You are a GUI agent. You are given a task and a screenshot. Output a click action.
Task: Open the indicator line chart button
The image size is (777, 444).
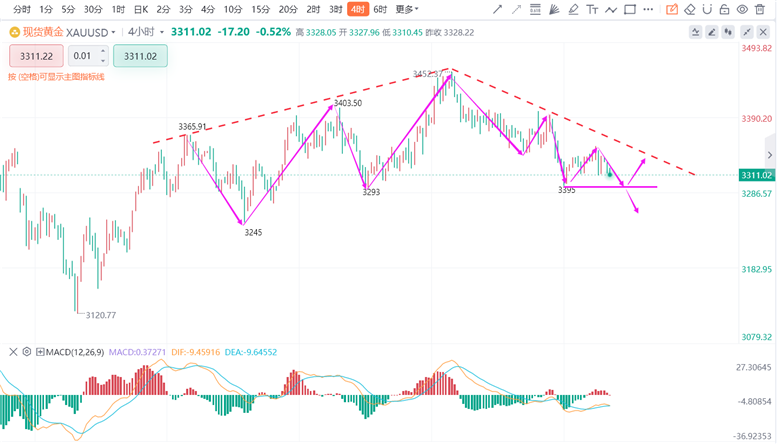(x=696, y=33)
